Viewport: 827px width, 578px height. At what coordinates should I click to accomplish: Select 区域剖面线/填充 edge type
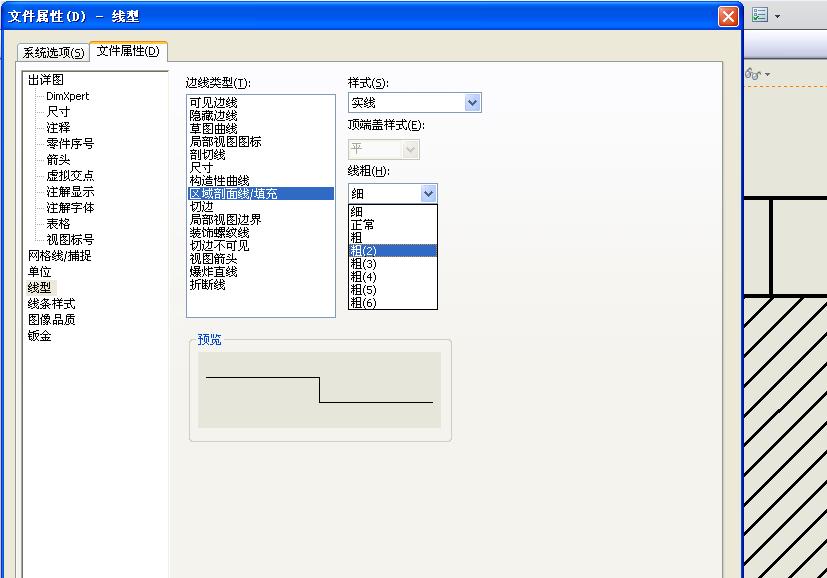click(261, 194)
